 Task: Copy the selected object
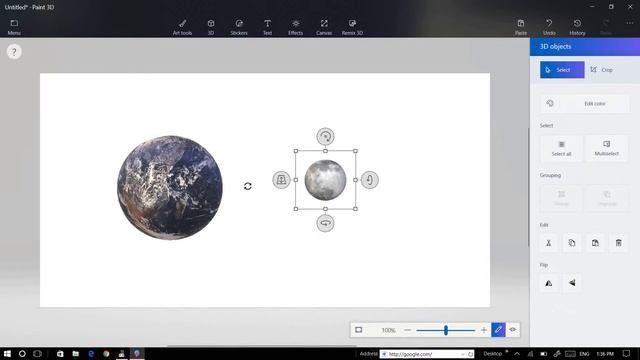coord(572,243)
